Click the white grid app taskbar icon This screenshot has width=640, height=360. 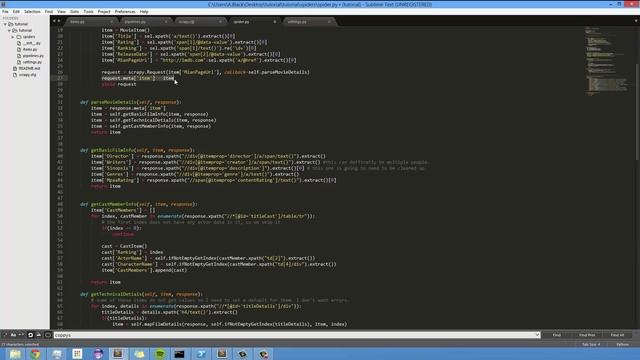(x=77, y=354)
